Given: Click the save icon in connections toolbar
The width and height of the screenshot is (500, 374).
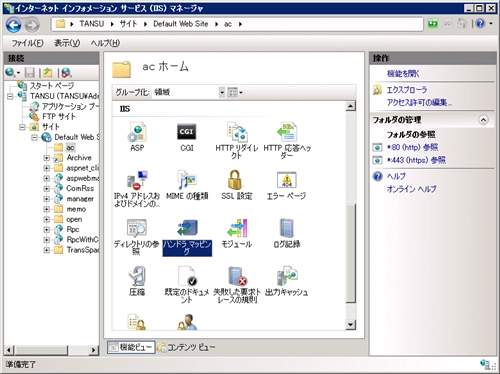Looking at the screenshot, I should pos(30,72).
